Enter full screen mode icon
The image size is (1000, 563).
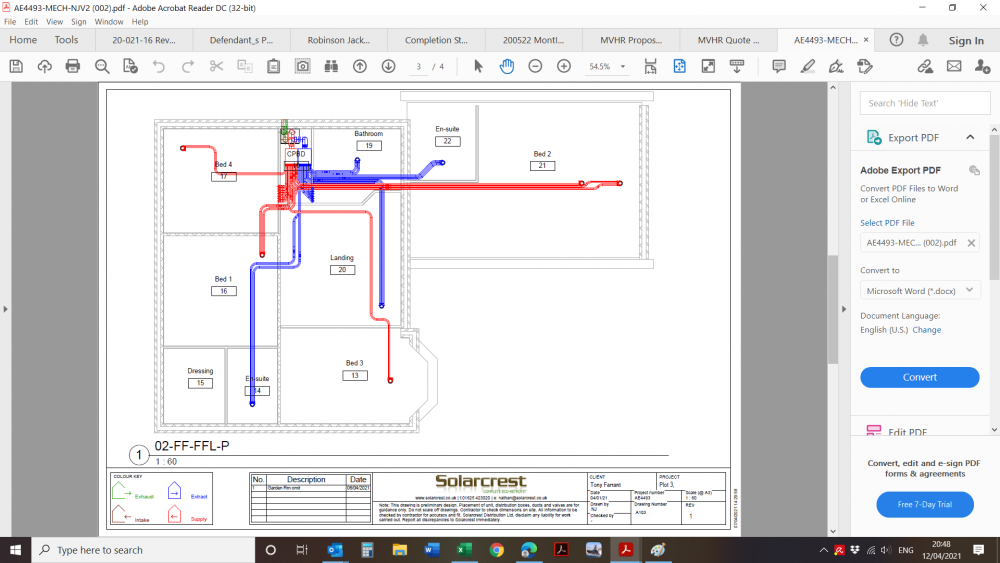(708, 66)
